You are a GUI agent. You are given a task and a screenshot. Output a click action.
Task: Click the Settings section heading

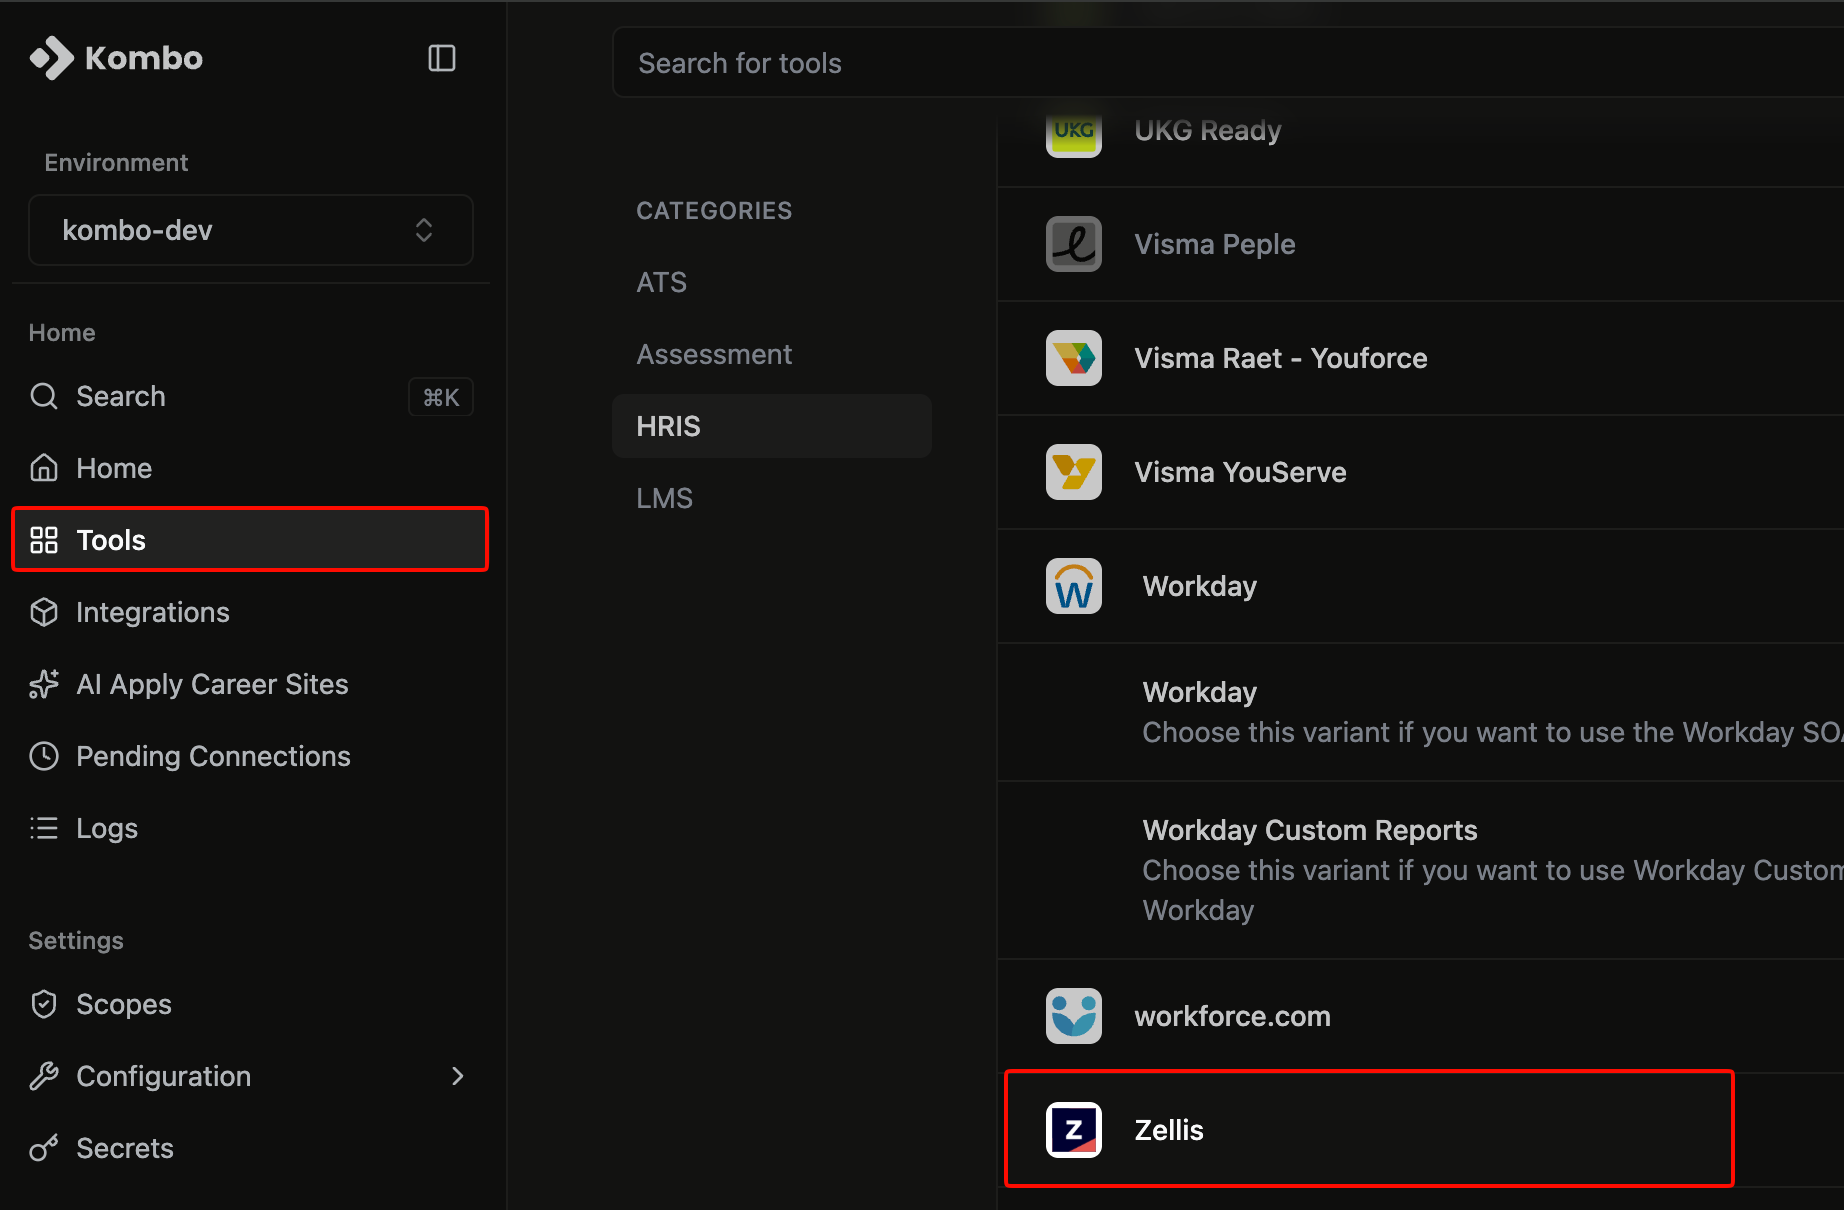tap(76, 940)
